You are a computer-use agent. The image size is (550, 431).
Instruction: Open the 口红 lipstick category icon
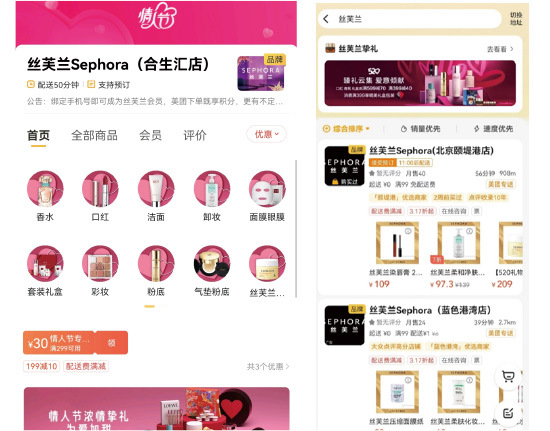(100, 189)
